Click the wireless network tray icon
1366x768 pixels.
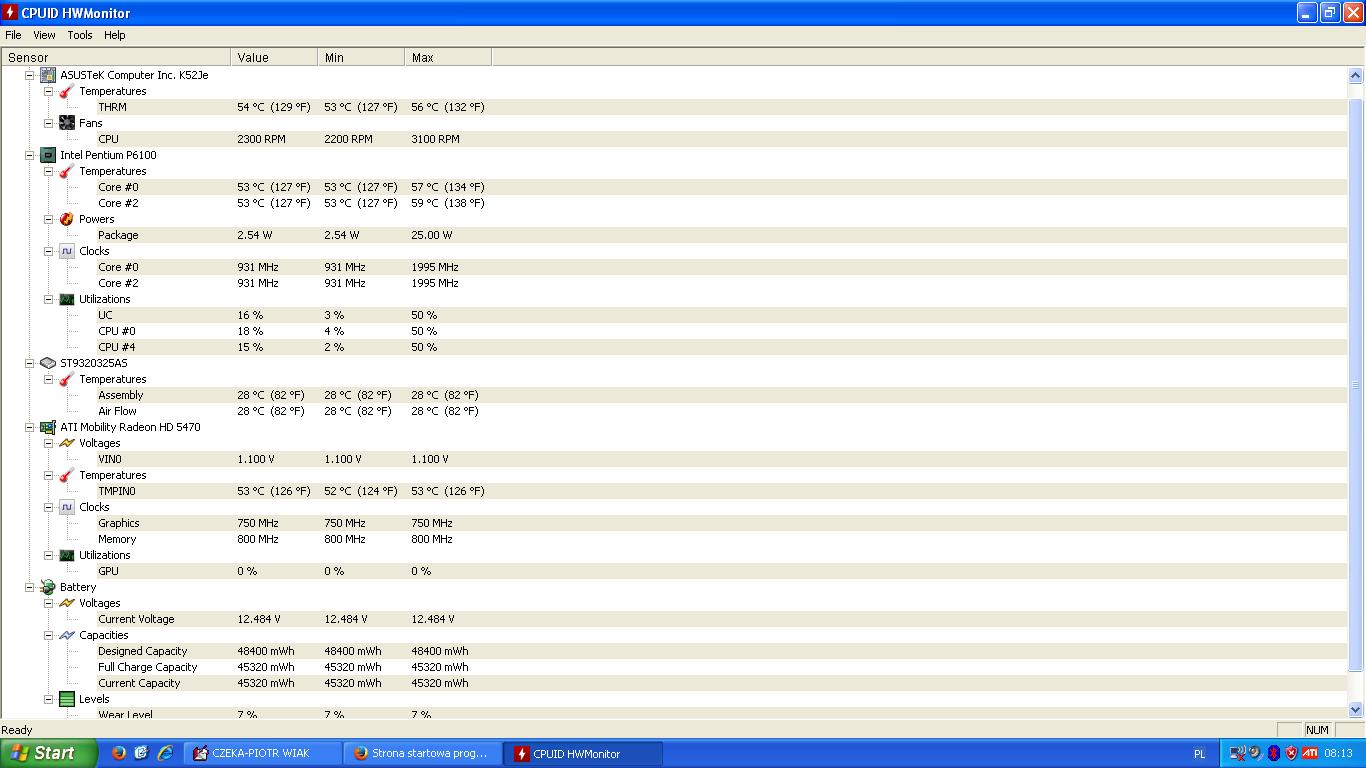[x=1238, y=753]
